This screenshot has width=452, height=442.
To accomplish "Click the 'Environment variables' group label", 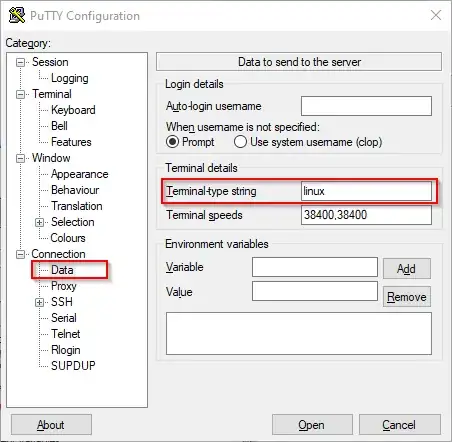I will tap(217, 244).
